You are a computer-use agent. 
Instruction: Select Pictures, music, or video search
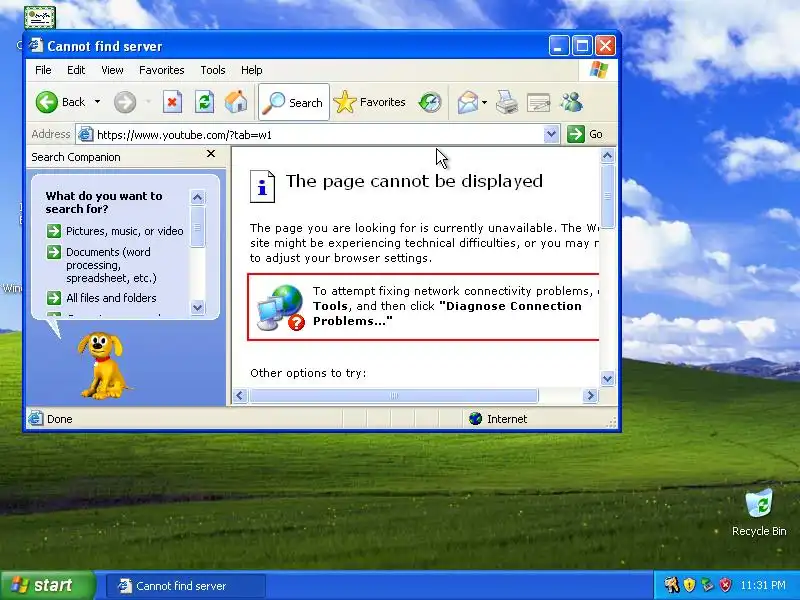click(x=124, y=231)
